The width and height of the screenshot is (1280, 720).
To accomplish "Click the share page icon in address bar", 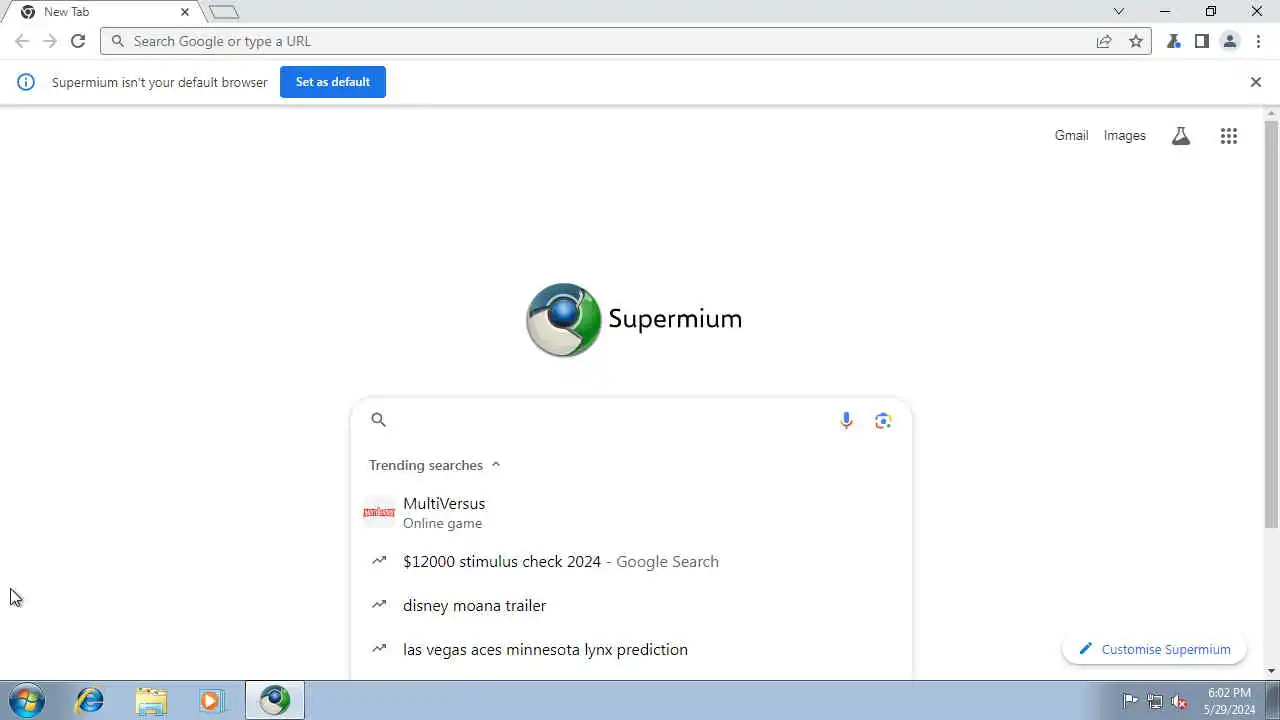I will tap(1104, 41).
